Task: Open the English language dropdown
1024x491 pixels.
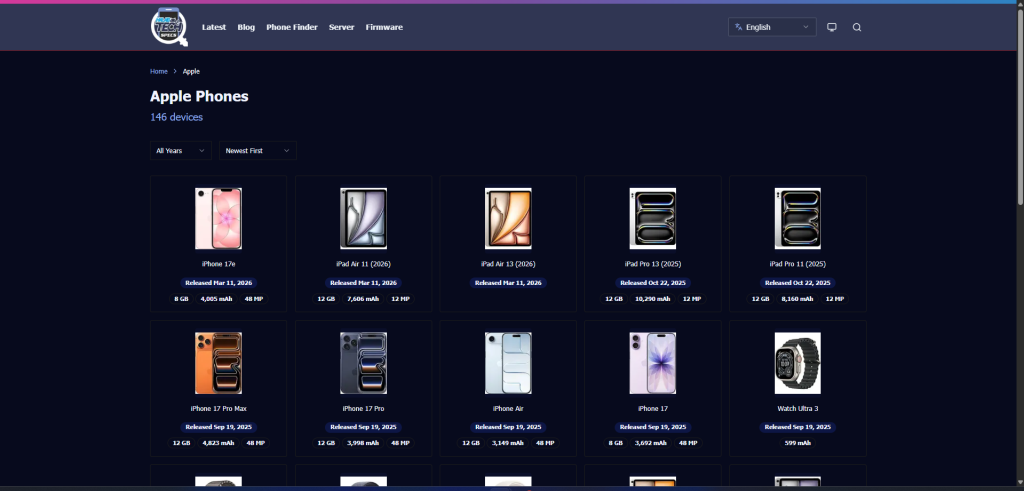Action: coord(772,27)
